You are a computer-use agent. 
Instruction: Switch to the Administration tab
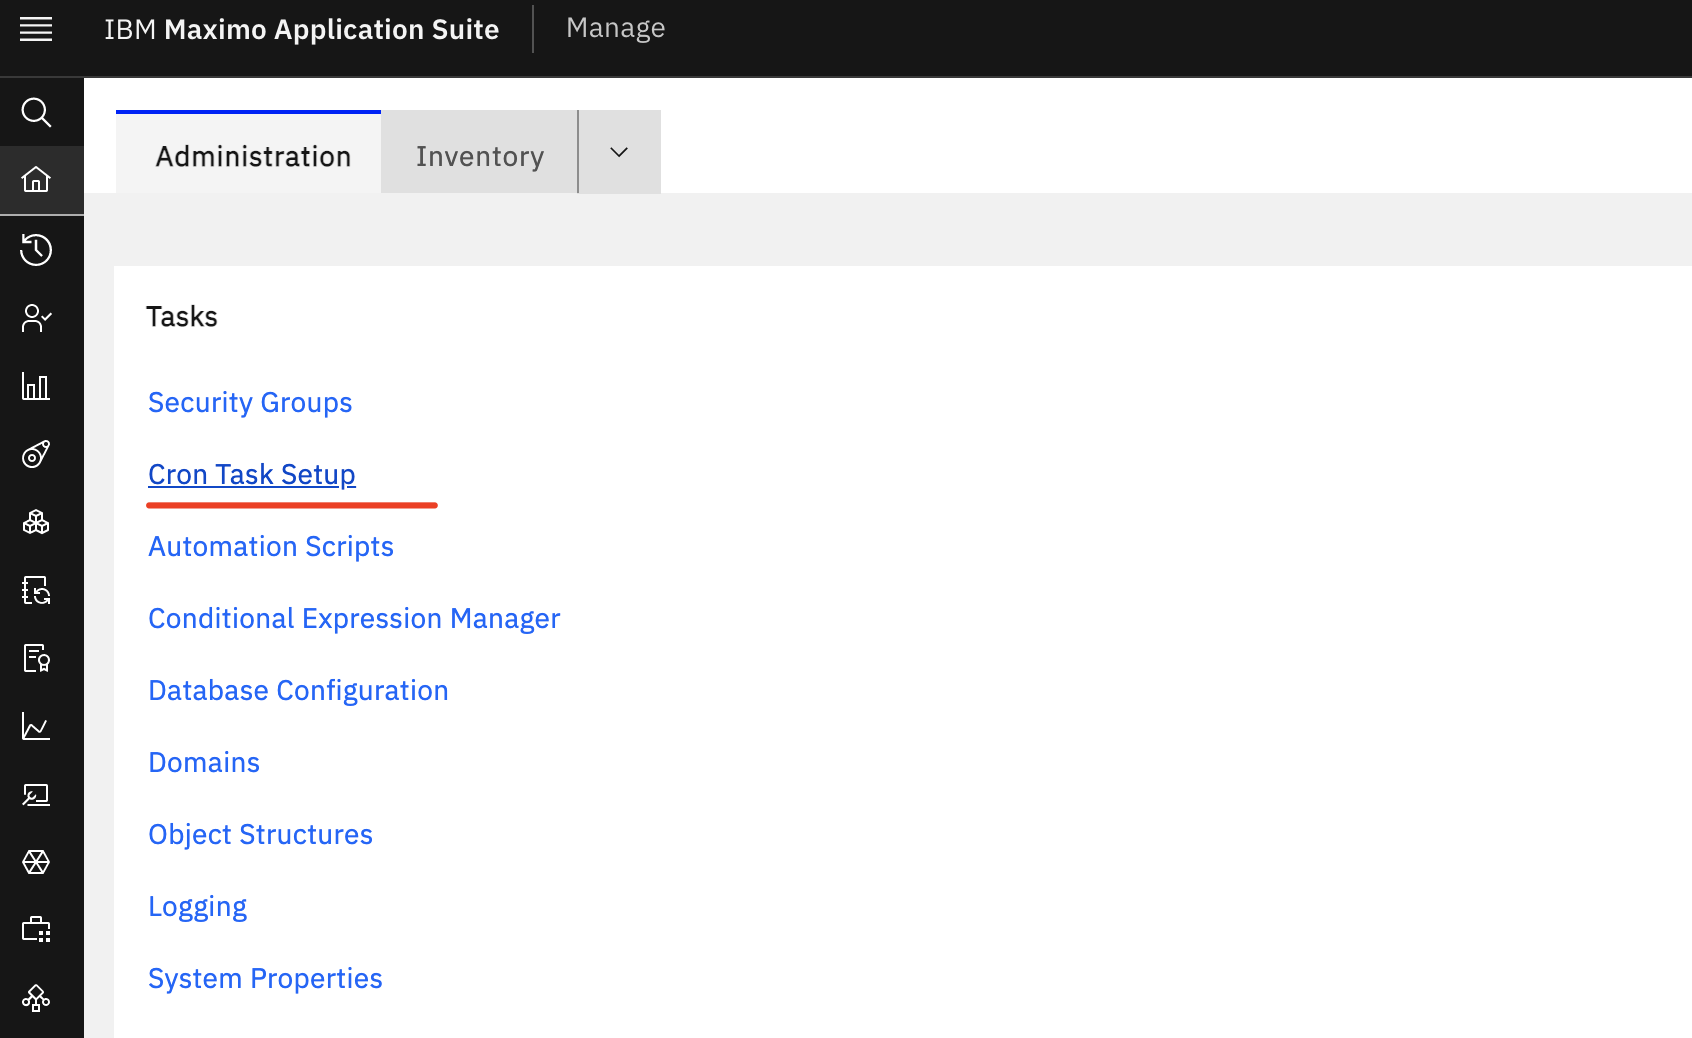point(248,152)
